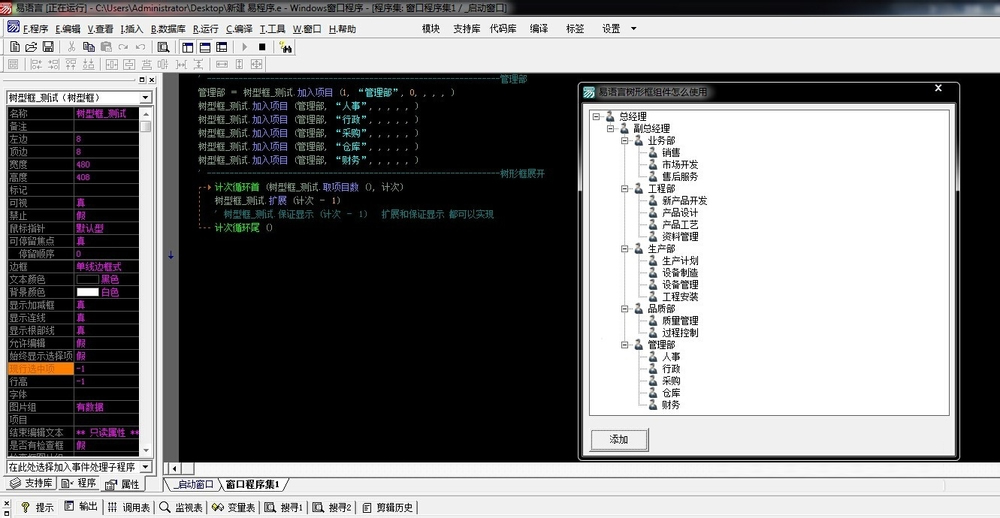Open the 设置 dropdown arrow

(x=633, y=29)
